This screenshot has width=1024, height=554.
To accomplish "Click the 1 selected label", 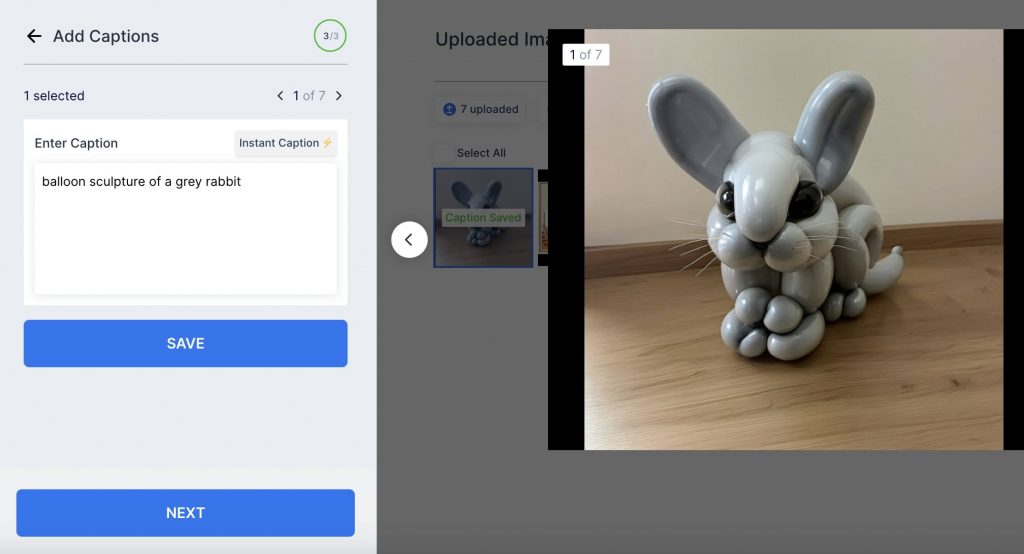I will [x=54, y=96].
